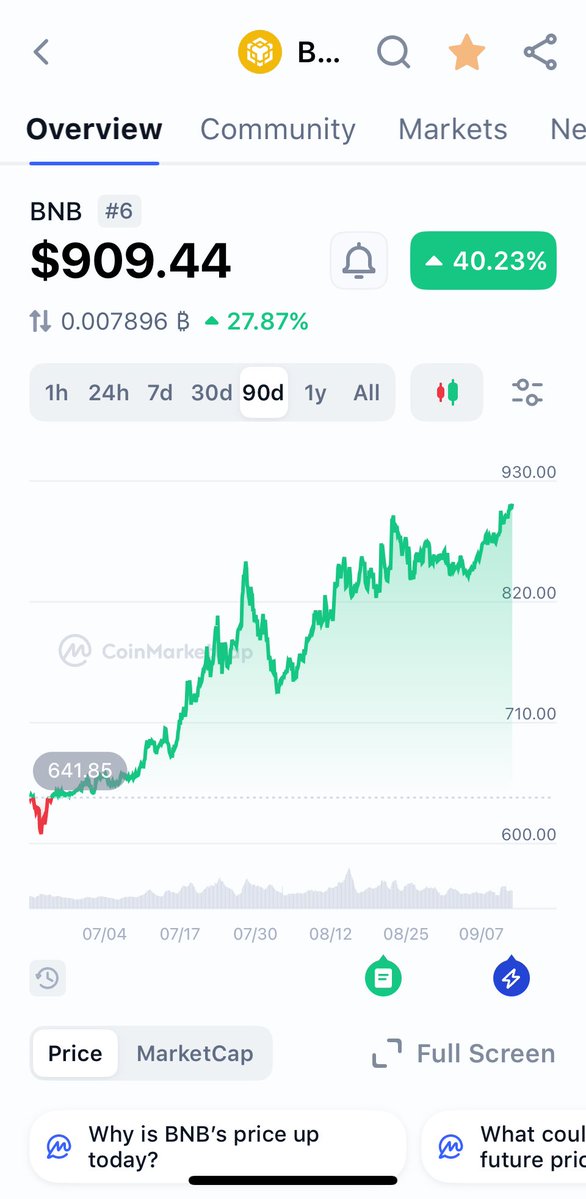Viewport: 586px width, 1199px height.
Task: Tap the back arrow icon
Action: point(41,52)
